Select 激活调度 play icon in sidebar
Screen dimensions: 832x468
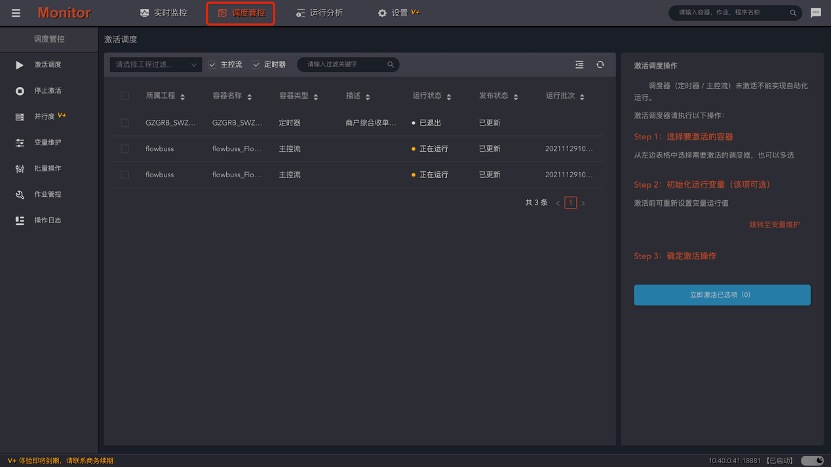click(x=20, y=65)
